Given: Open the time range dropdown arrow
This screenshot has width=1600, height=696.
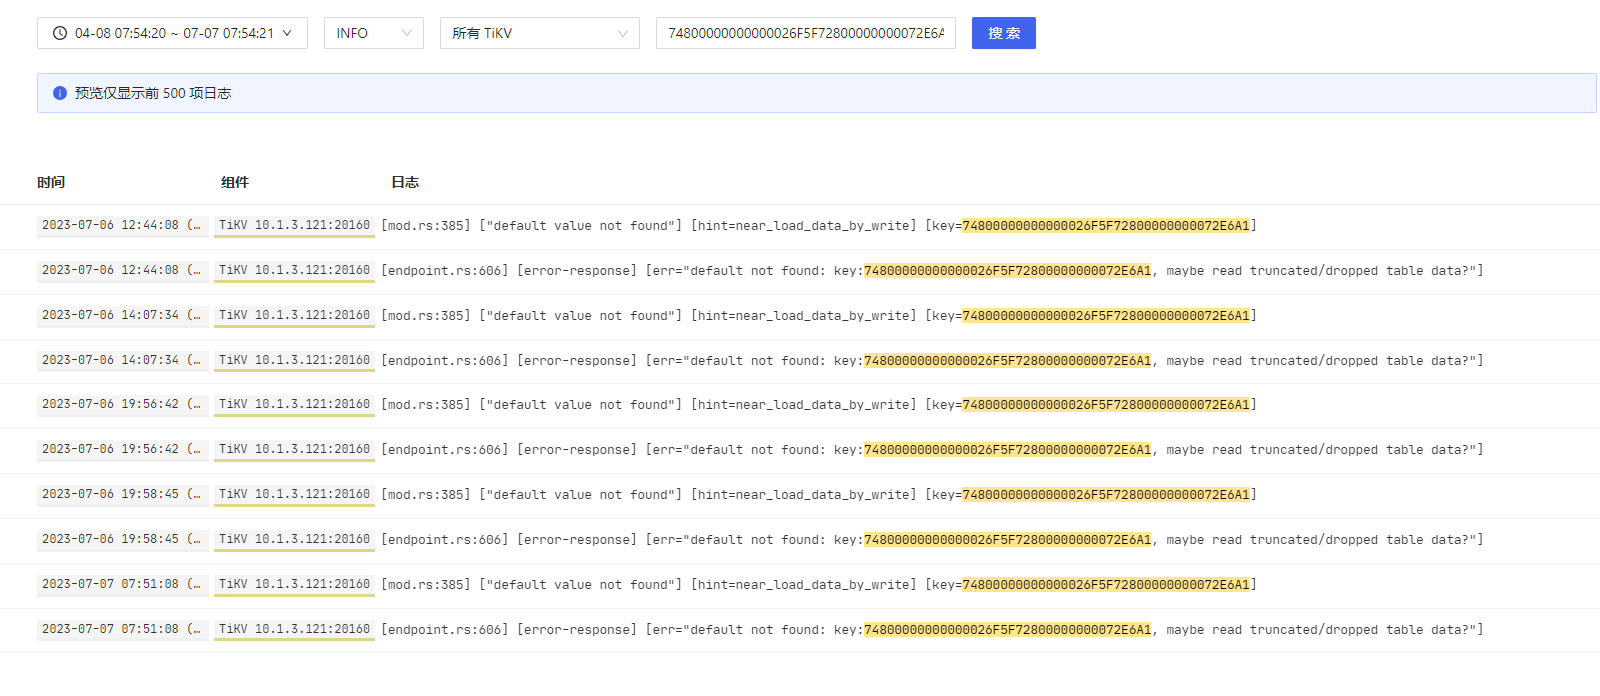Looking at the screenshot, I should [287, 33].
